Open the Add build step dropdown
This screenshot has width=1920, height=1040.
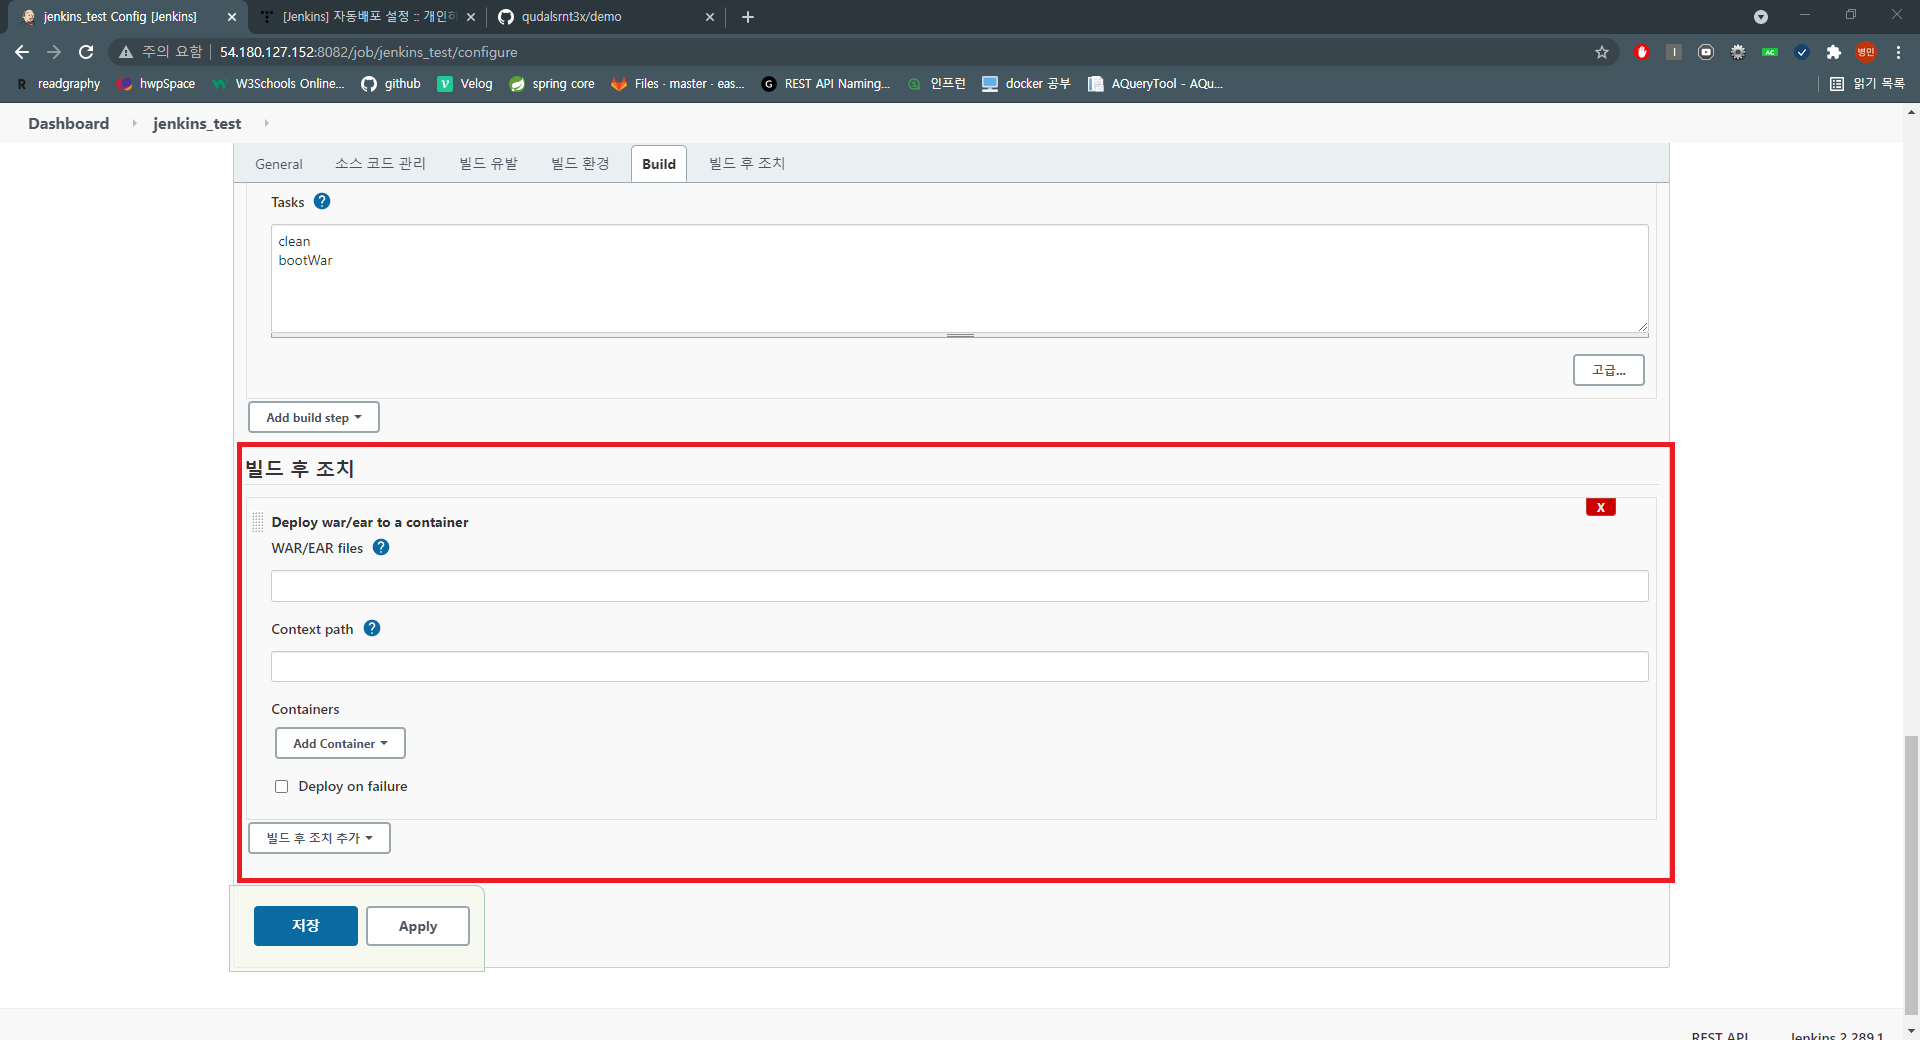(313, 417)
